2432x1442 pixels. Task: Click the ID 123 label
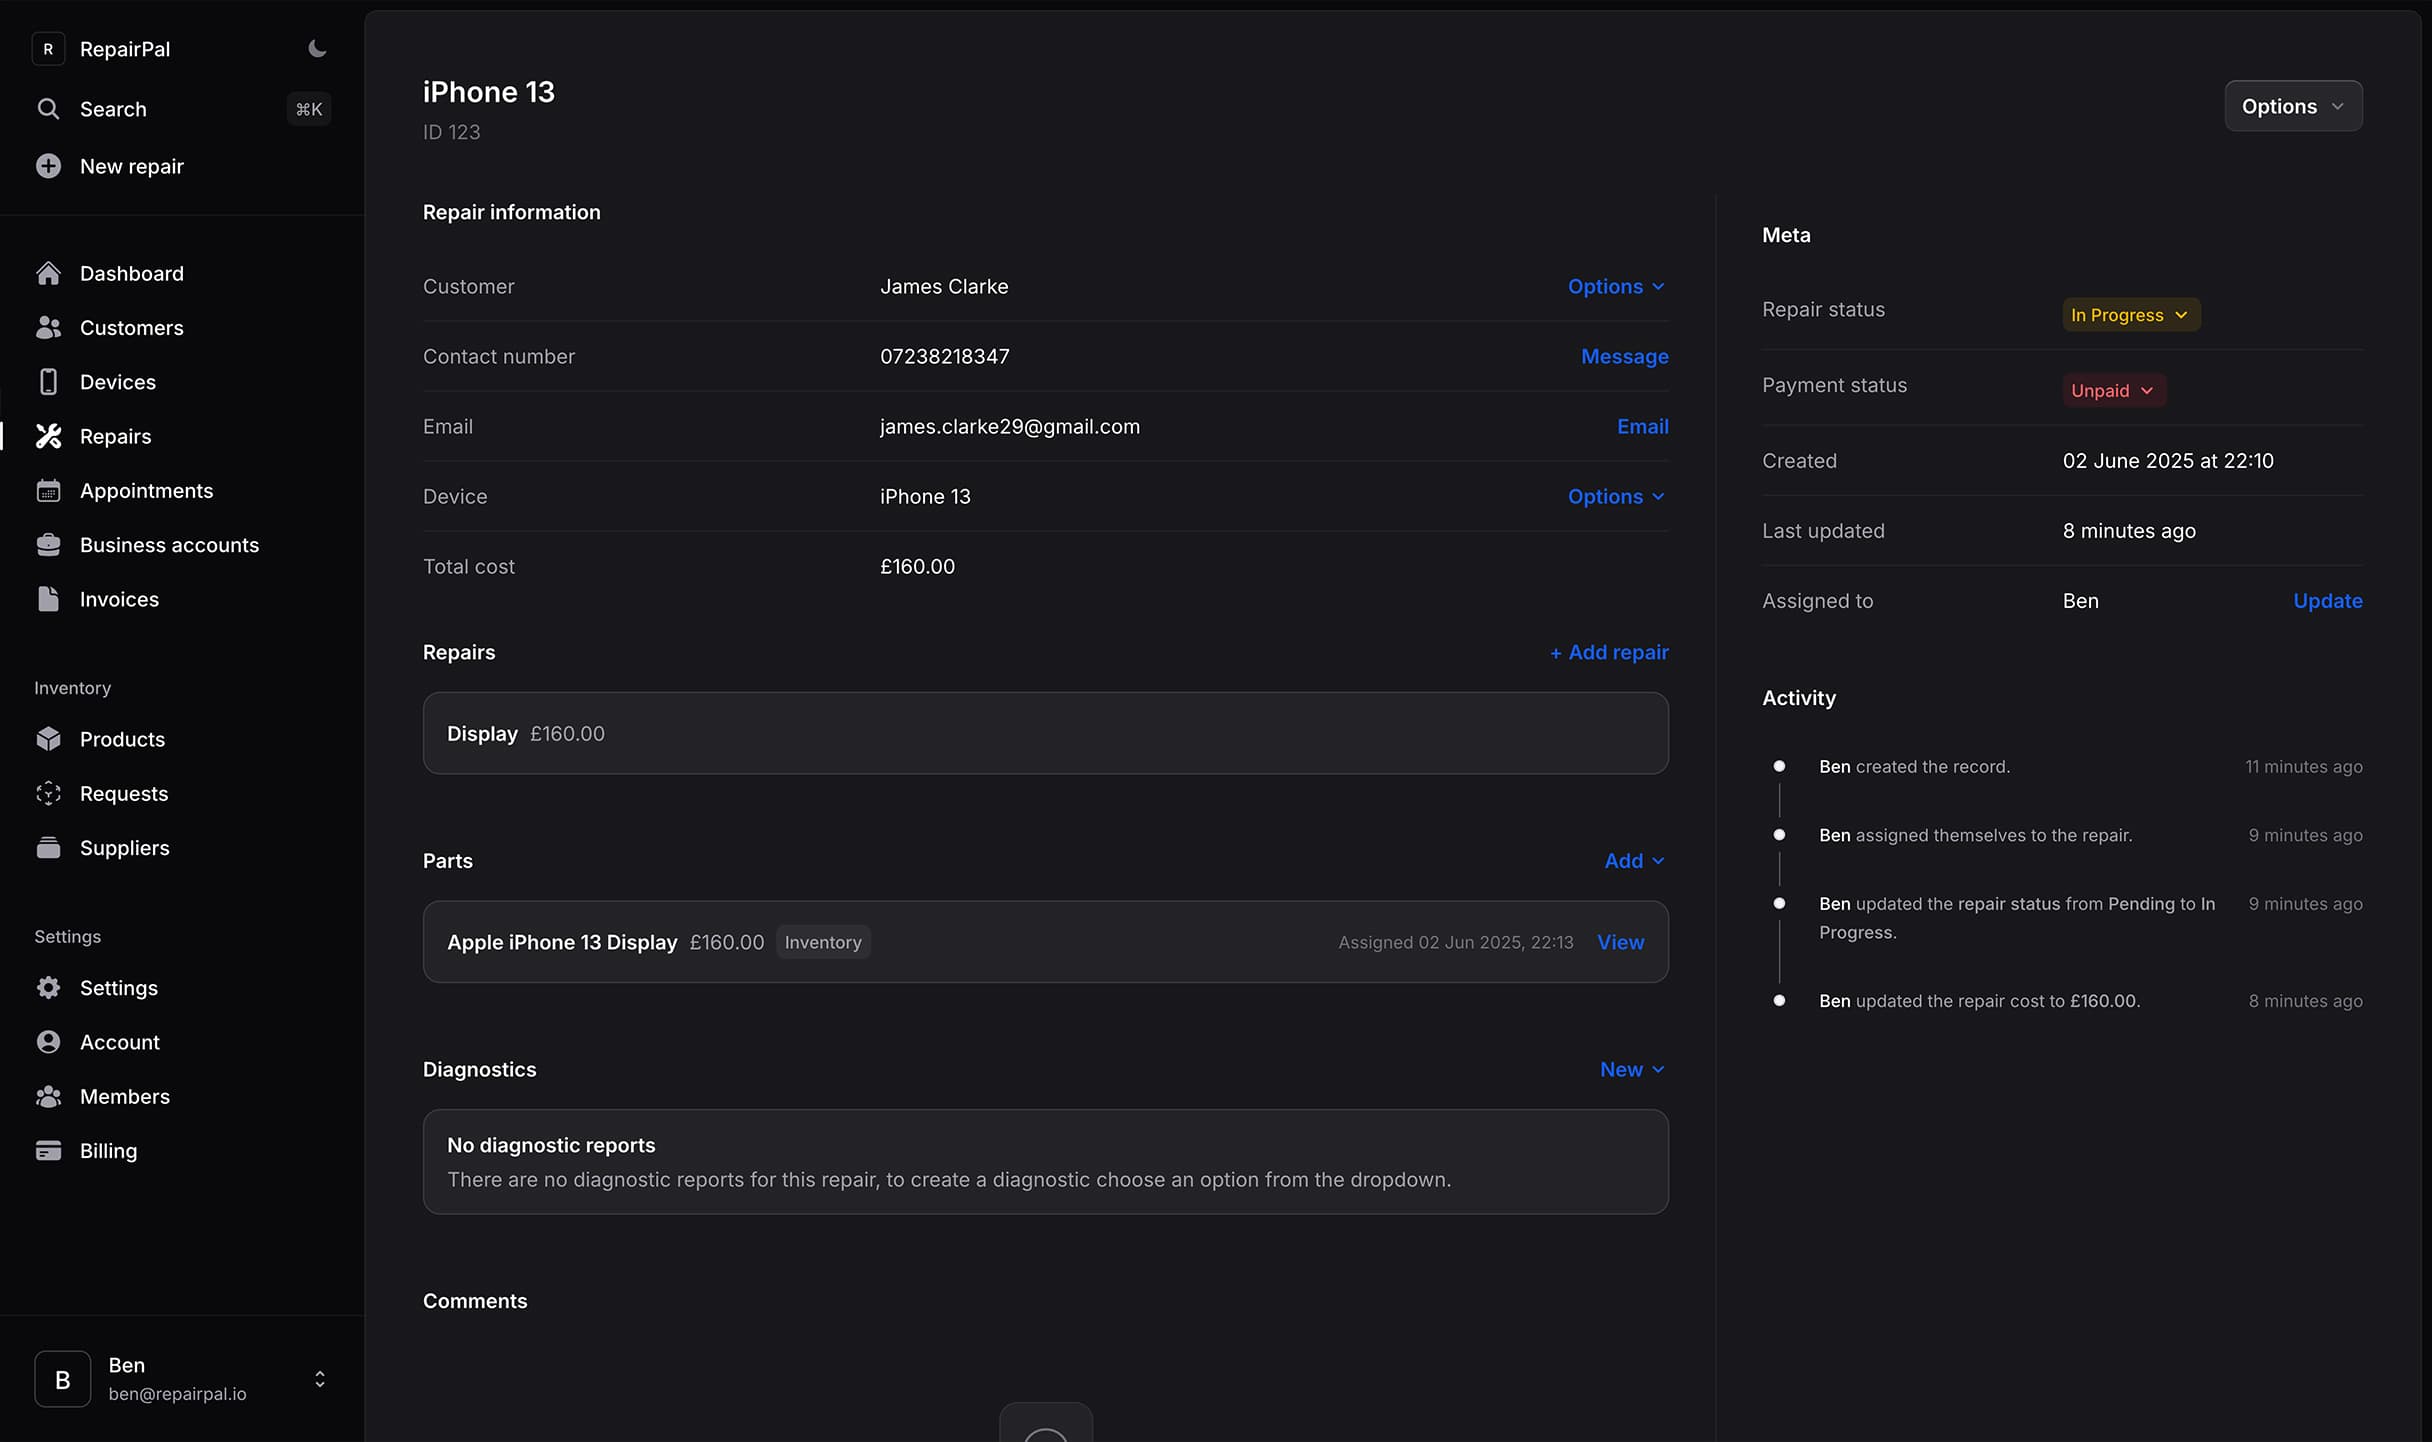click(x=451, y=132)
